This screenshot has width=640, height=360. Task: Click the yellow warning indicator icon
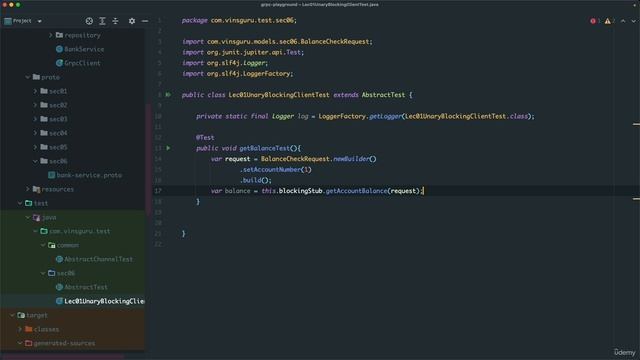607,21
